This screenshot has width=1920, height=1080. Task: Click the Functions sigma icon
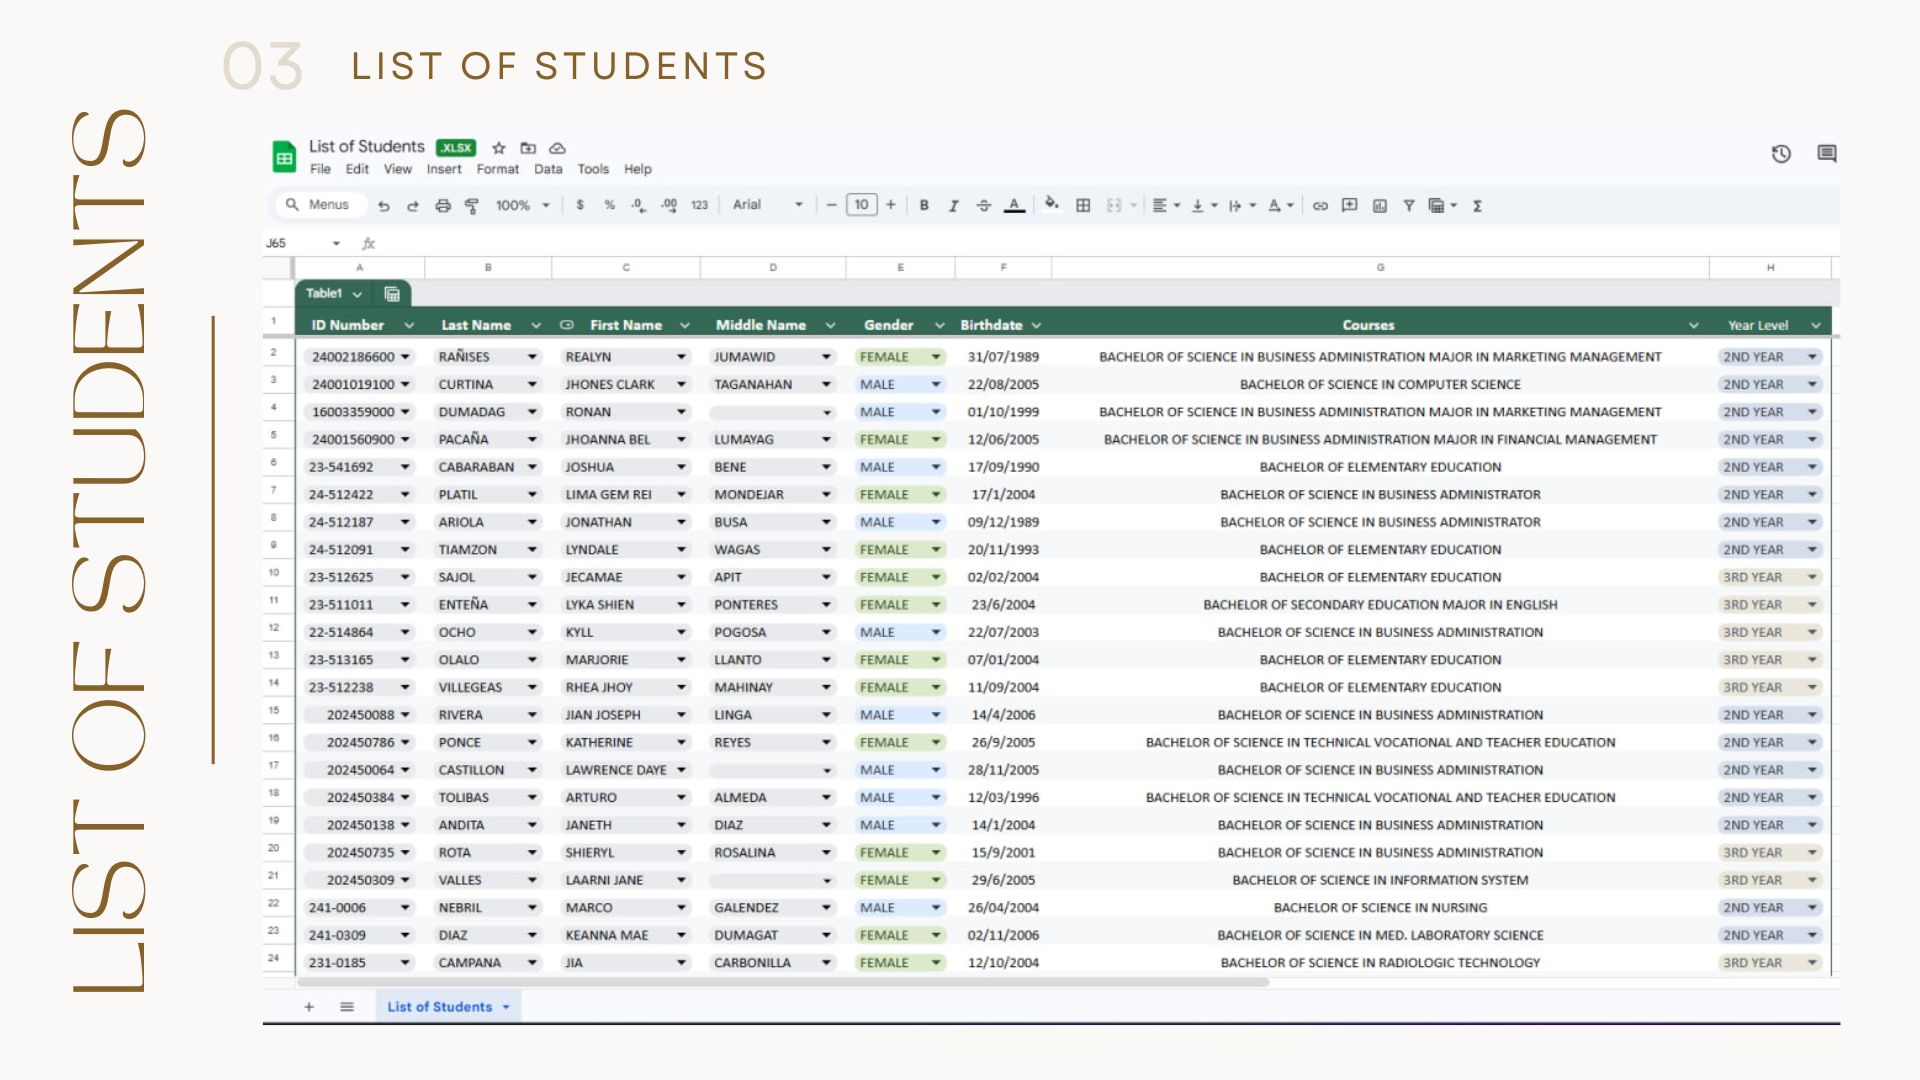[x=1477, y=206]
